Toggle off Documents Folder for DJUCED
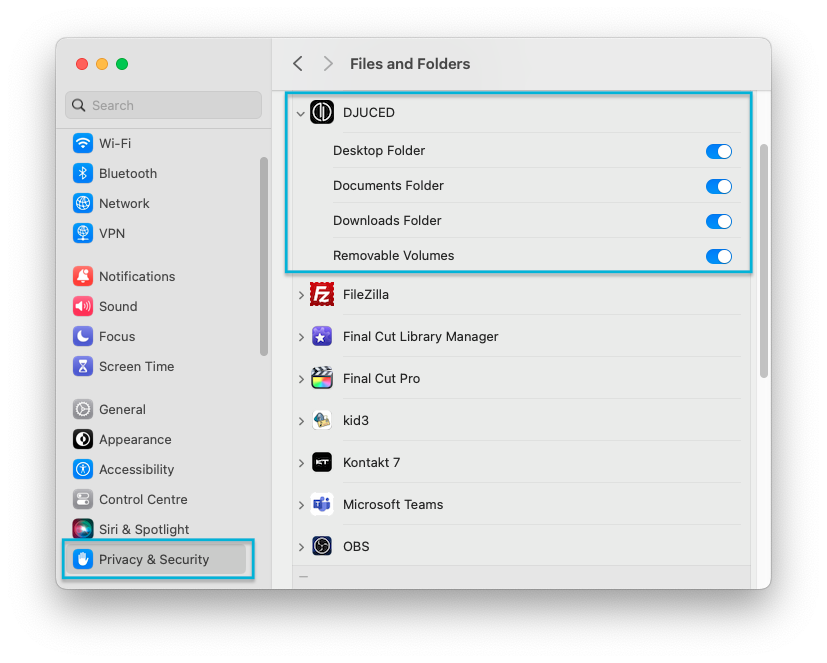827x663 pixels. [x=718, y=186]
